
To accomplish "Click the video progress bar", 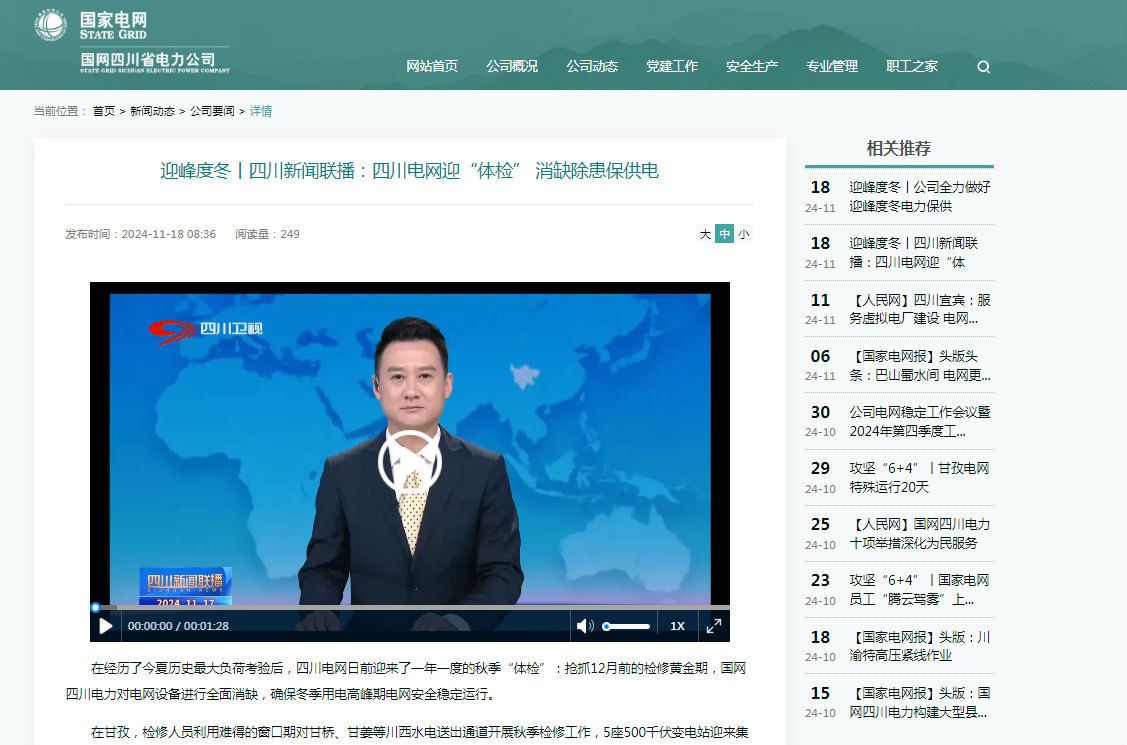I will (x=410, y=607).
